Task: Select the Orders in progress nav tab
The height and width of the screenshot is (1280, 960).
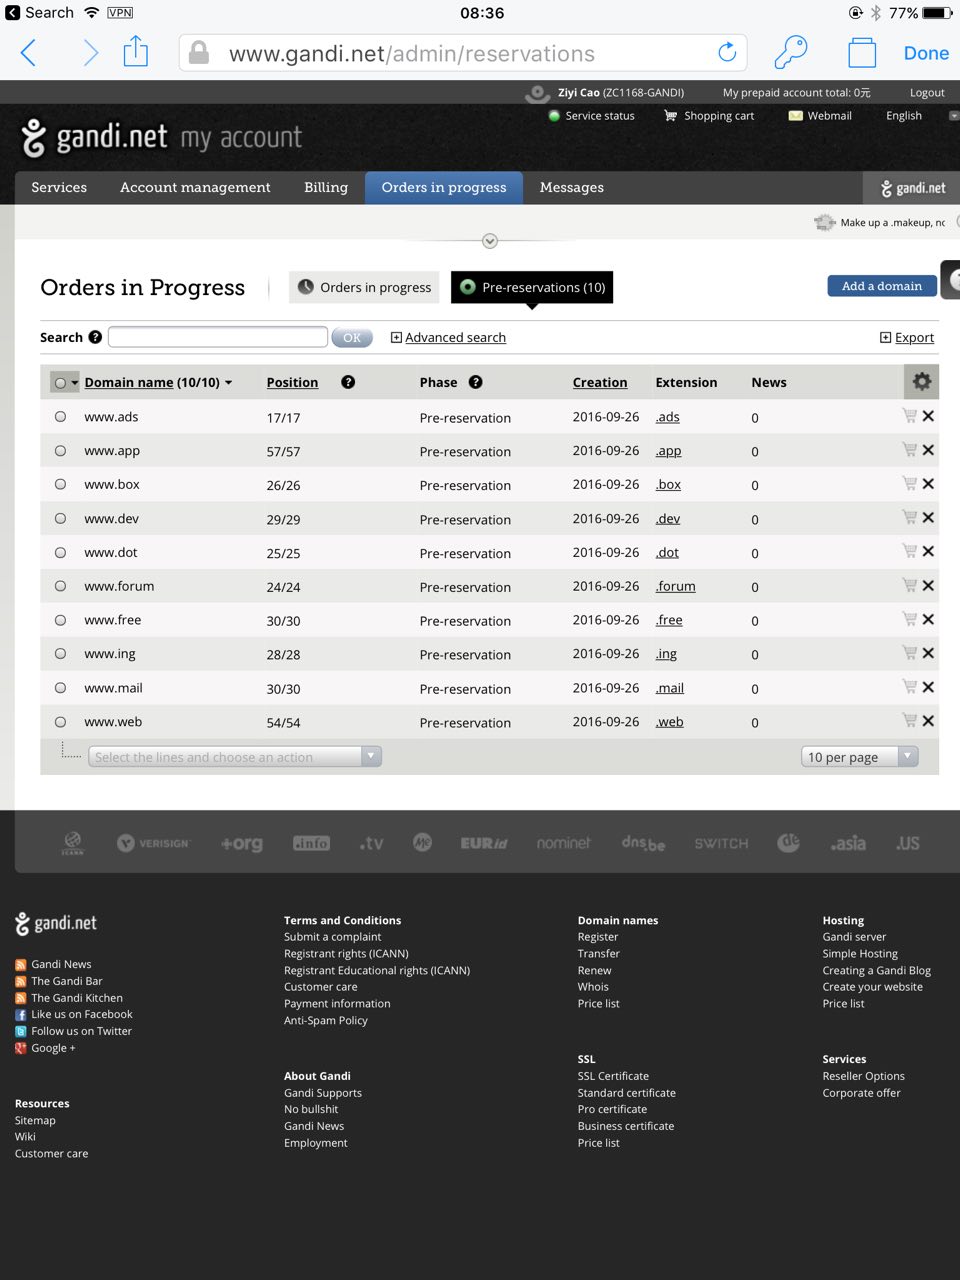Action: tap(444, 187)
